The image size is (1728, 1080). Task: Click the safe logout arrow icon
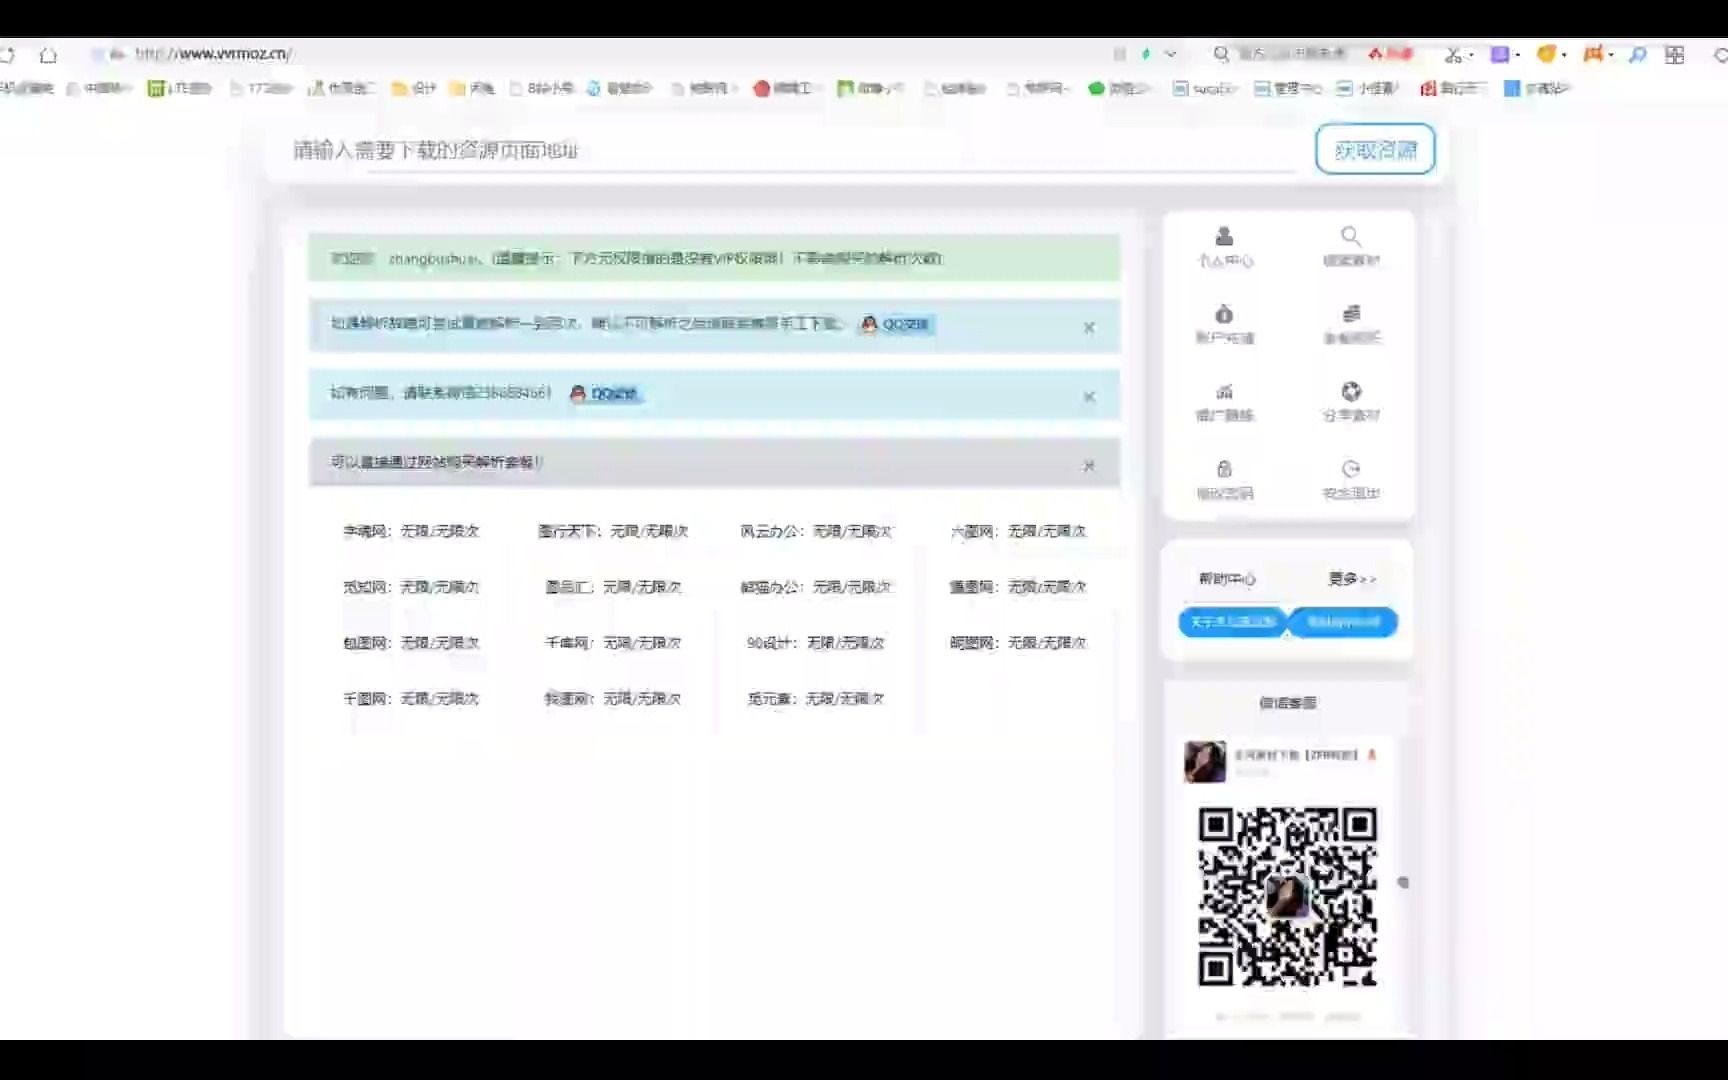(x=1351, y=469)
